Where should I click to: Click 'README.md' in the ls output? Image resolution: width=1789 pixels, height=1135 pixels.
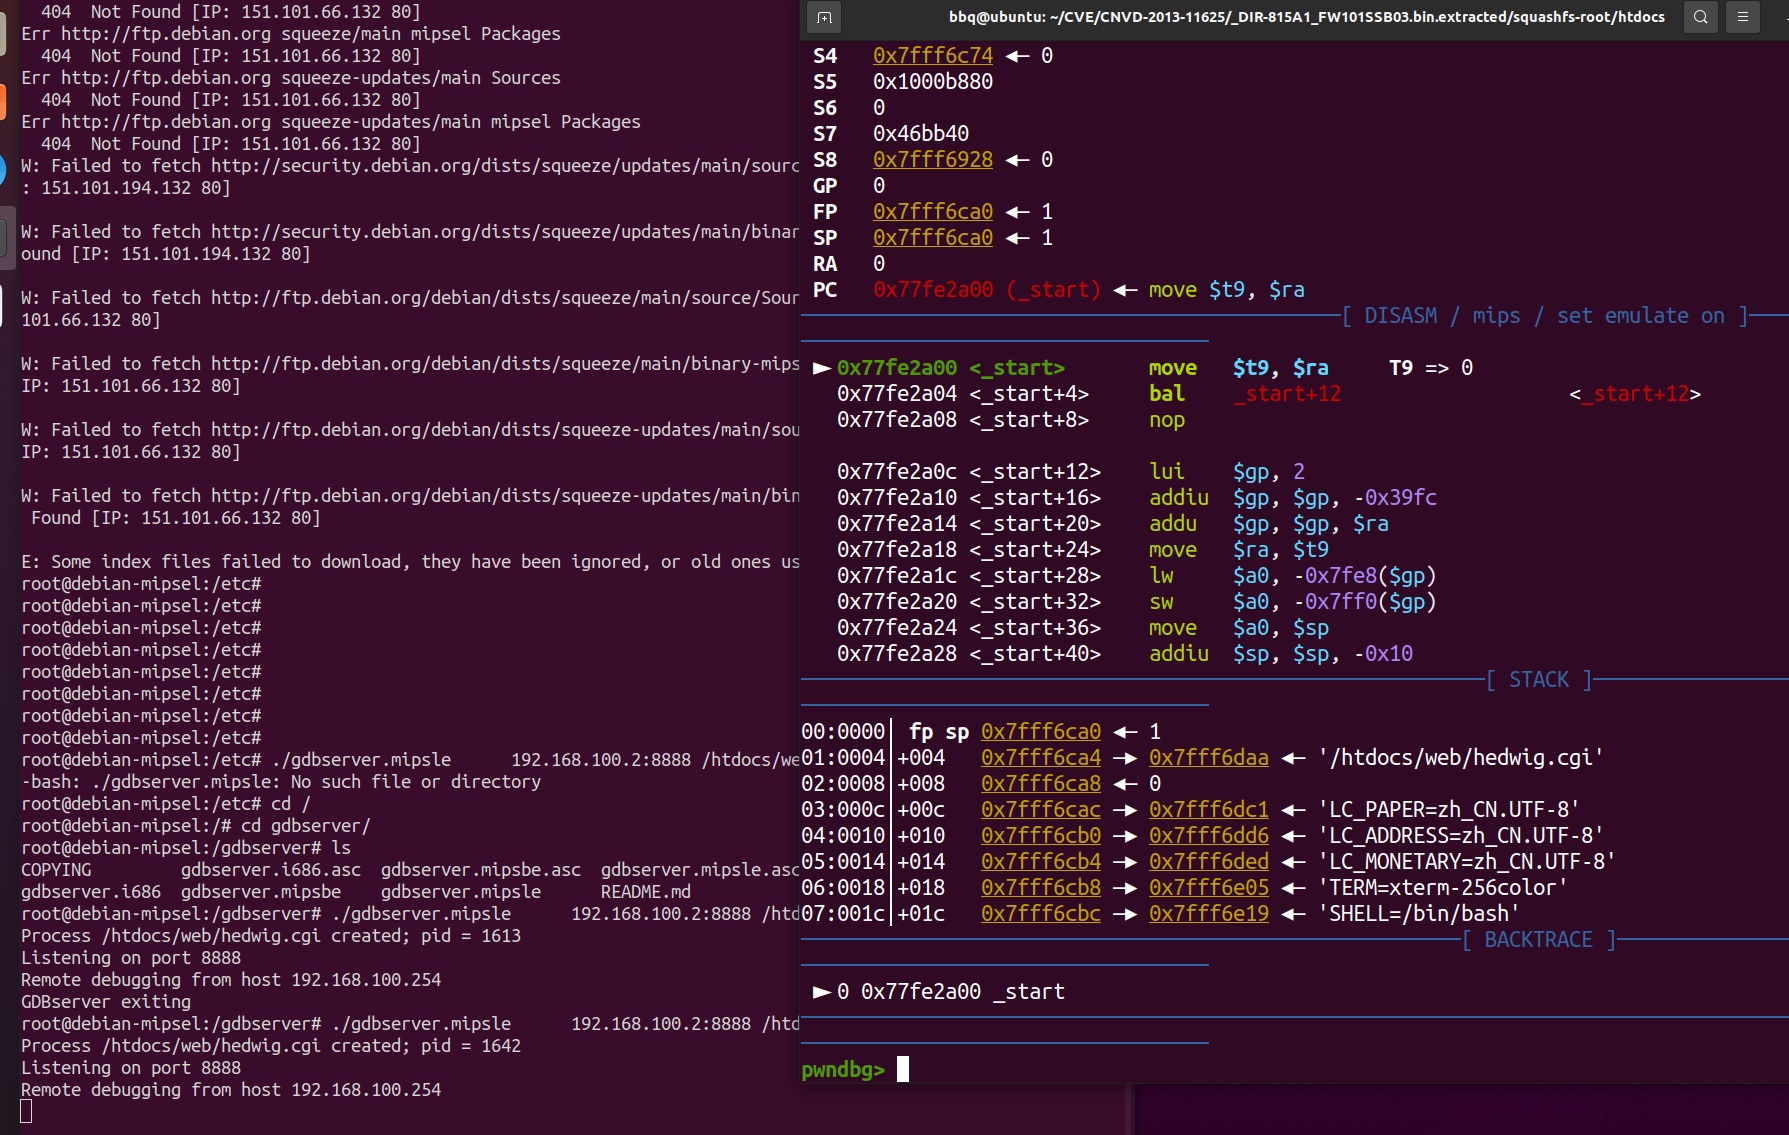click(646, 892)
